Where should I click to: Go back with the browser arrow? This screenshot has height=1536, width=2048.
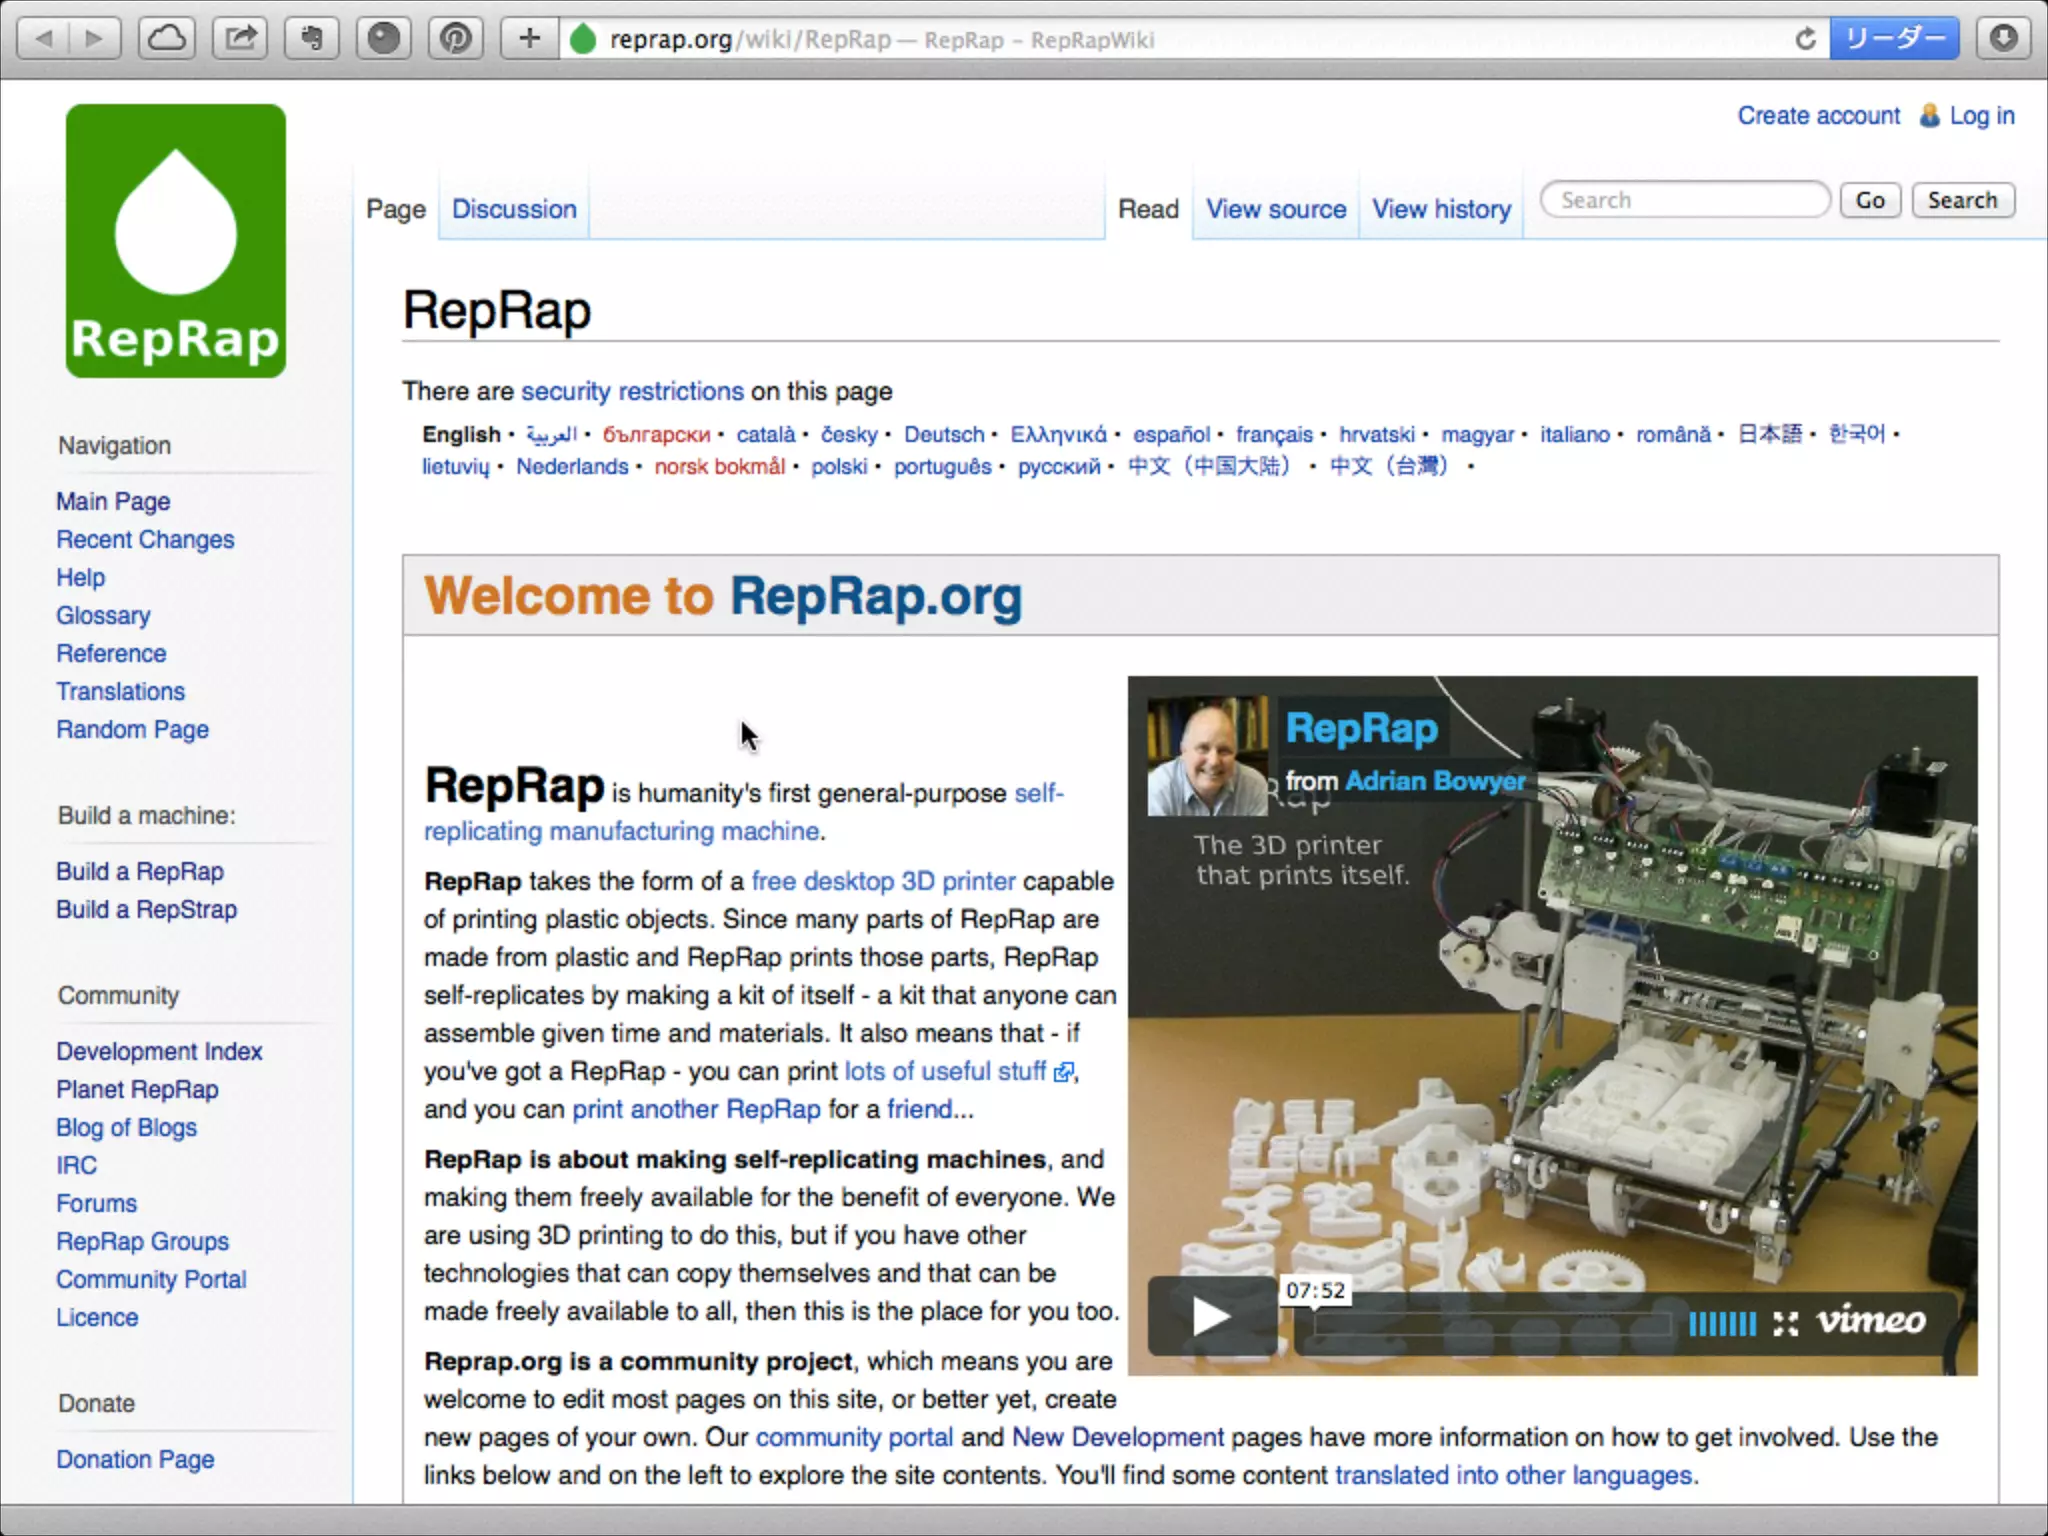(45, 38)
